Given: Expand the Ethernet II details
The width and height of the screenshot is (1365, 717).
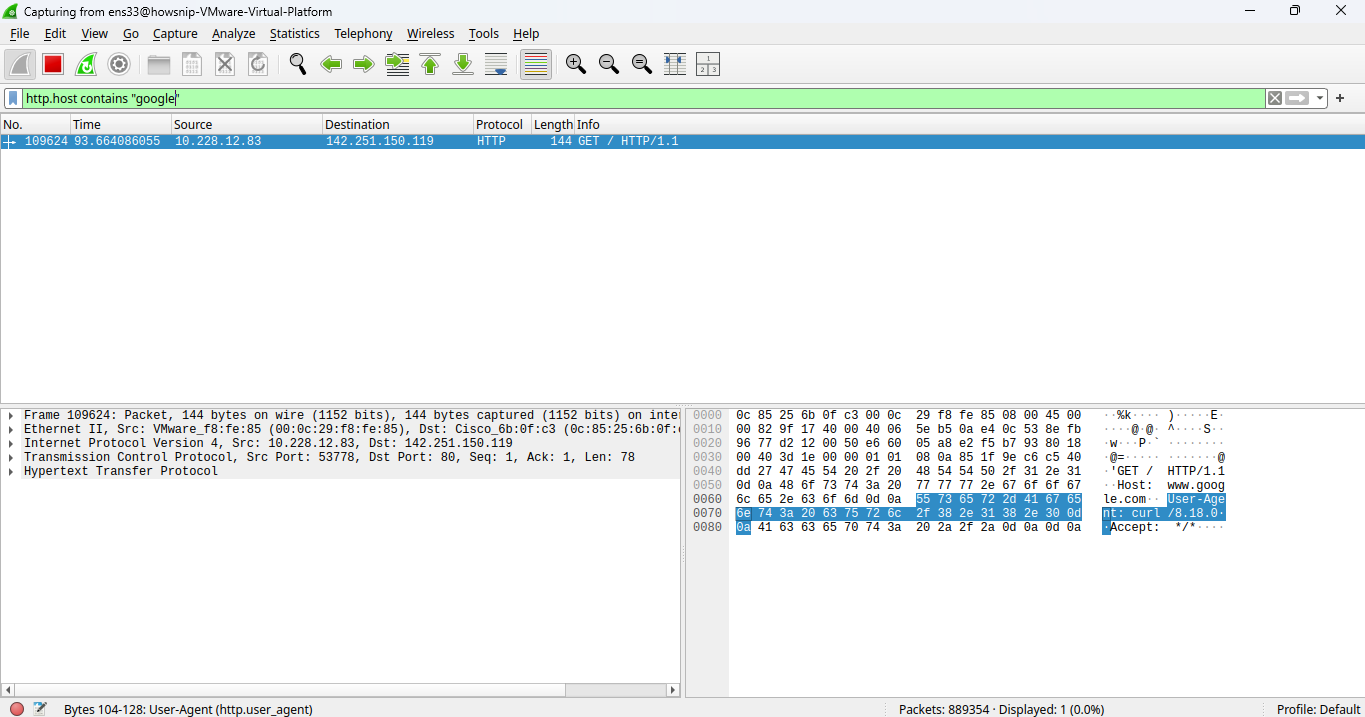Looking at the screenshot, I should coord(10,429).
